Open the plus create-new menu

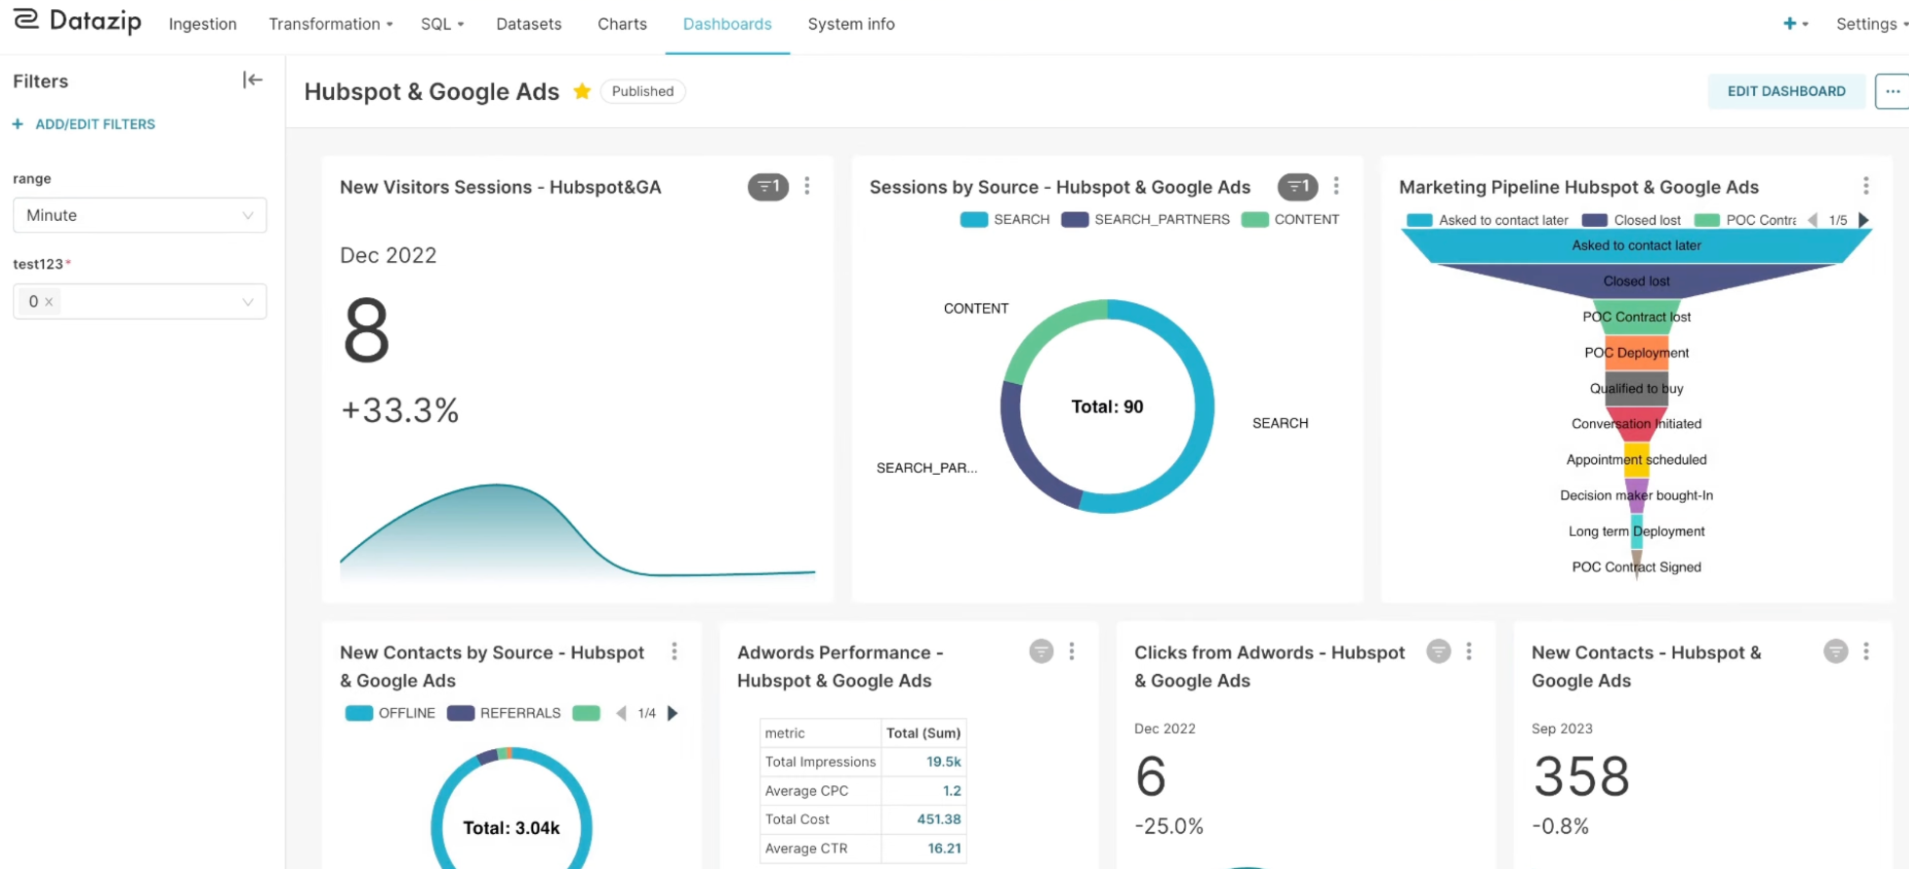(1795, 24)
